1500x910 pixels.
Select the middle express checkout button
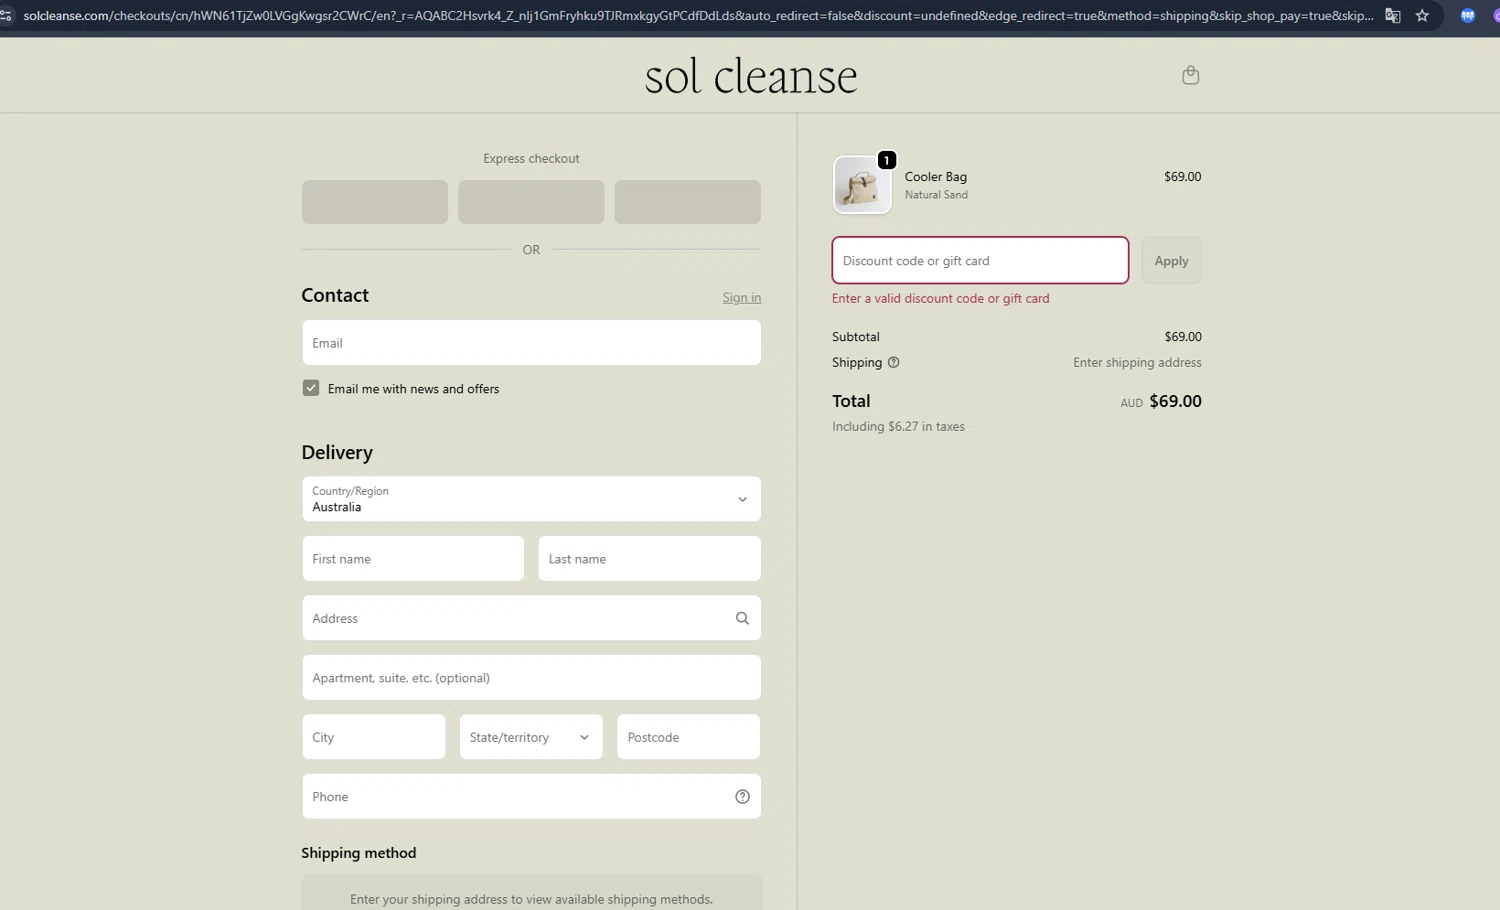tap(531, 202)
